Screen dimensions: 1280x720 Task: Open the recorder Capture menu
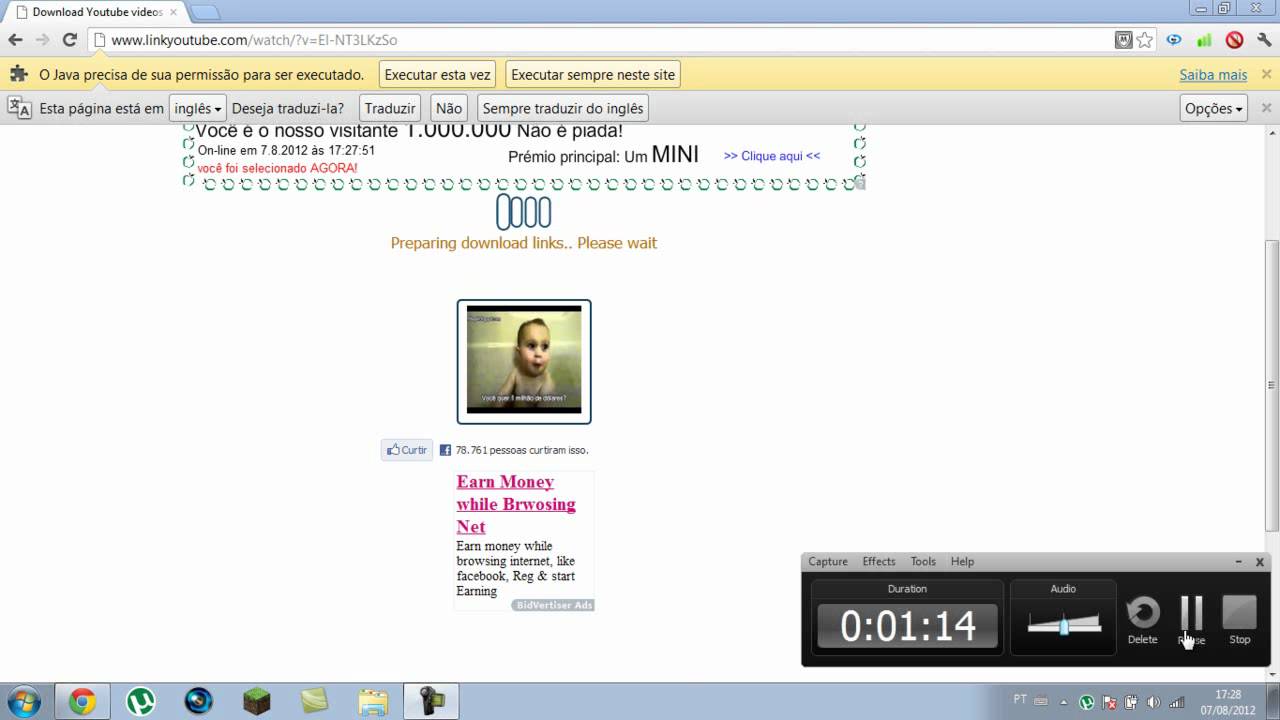[828, 562]
